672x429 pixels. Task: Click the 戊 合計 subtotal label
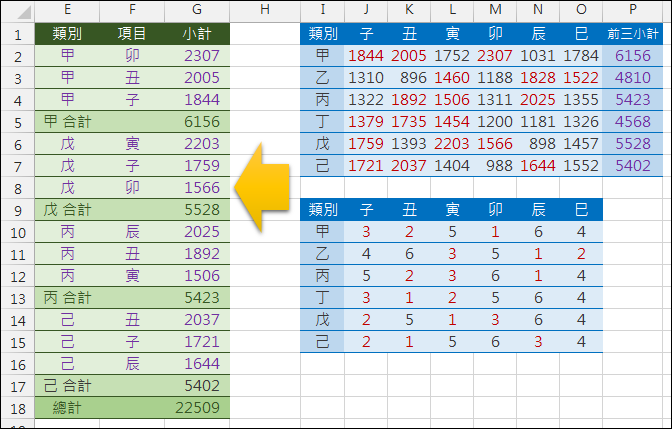(x=67, y=210)
